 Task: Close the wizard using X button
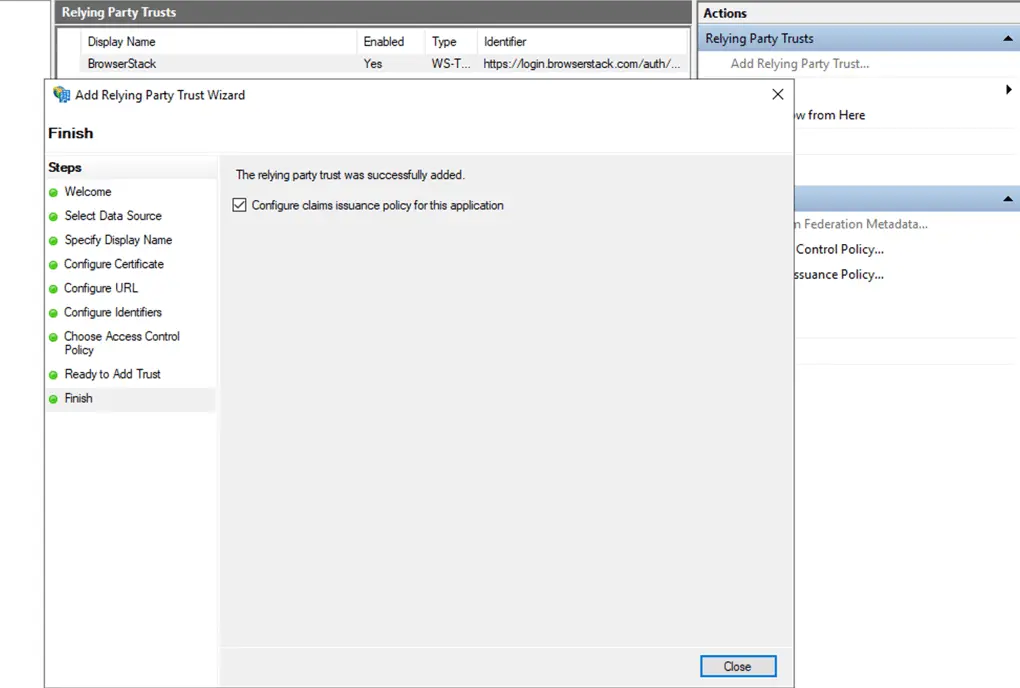(x=778, y=95)
